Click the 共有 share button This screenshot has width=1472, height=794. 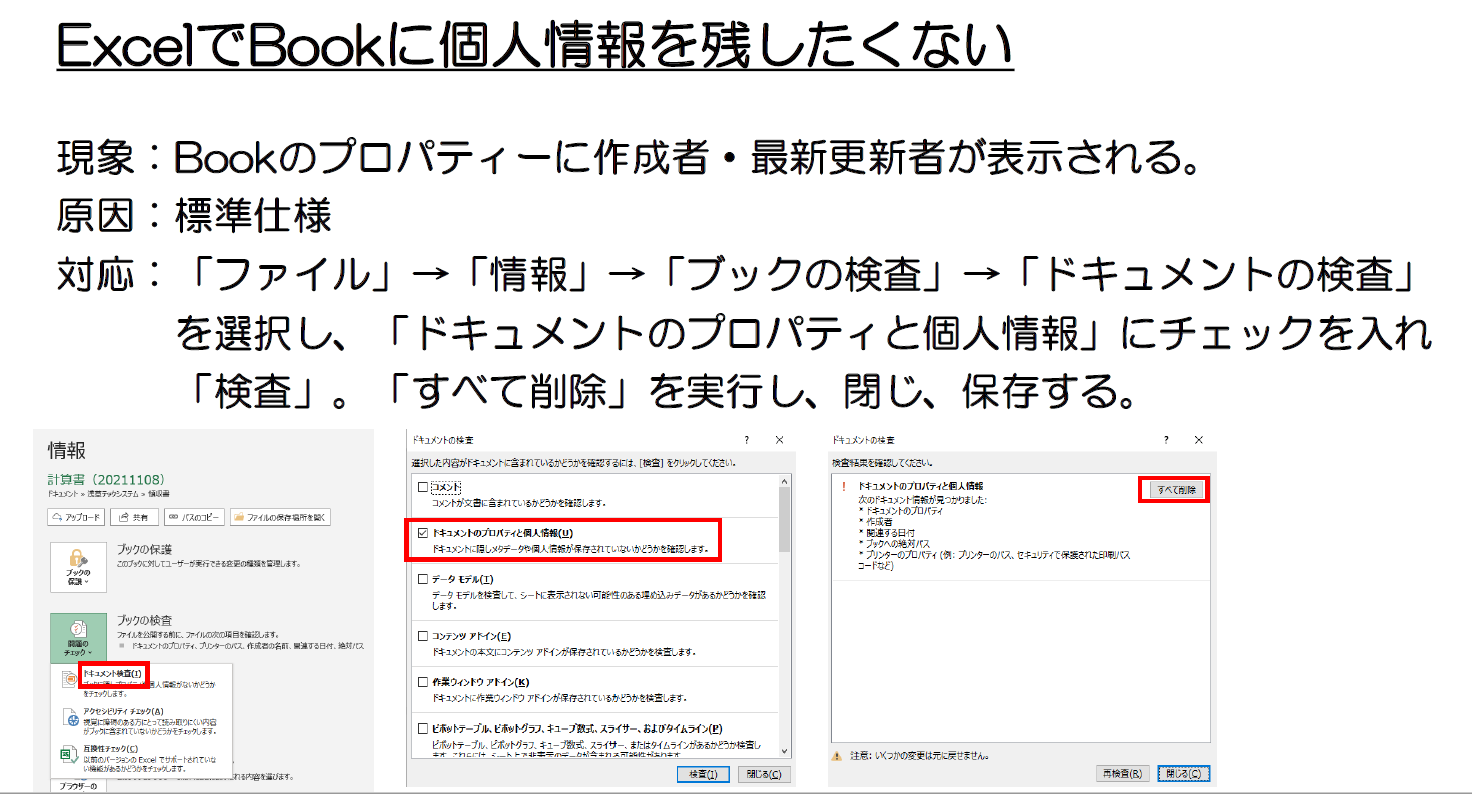tap(135, 517)
